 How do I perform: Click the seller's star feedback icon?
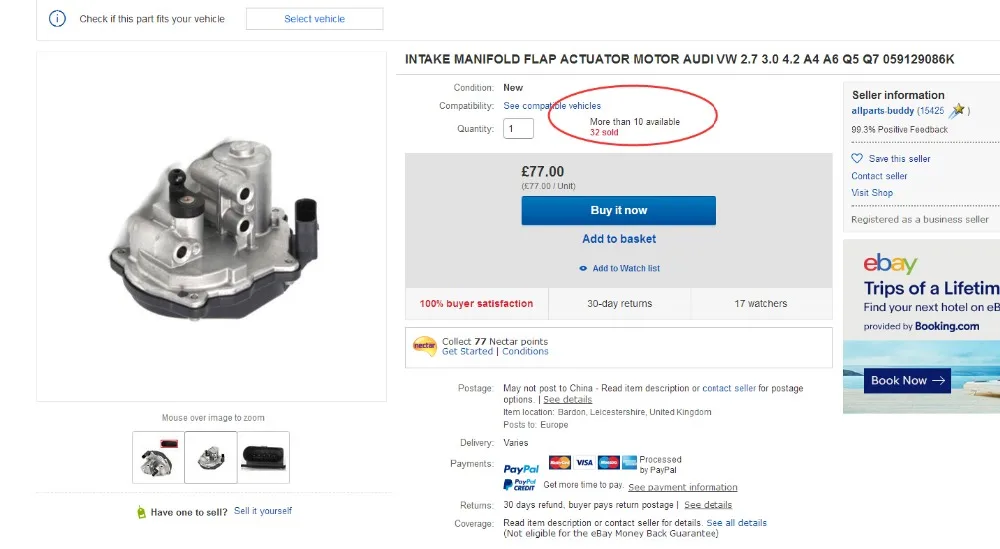pos(957,110)
